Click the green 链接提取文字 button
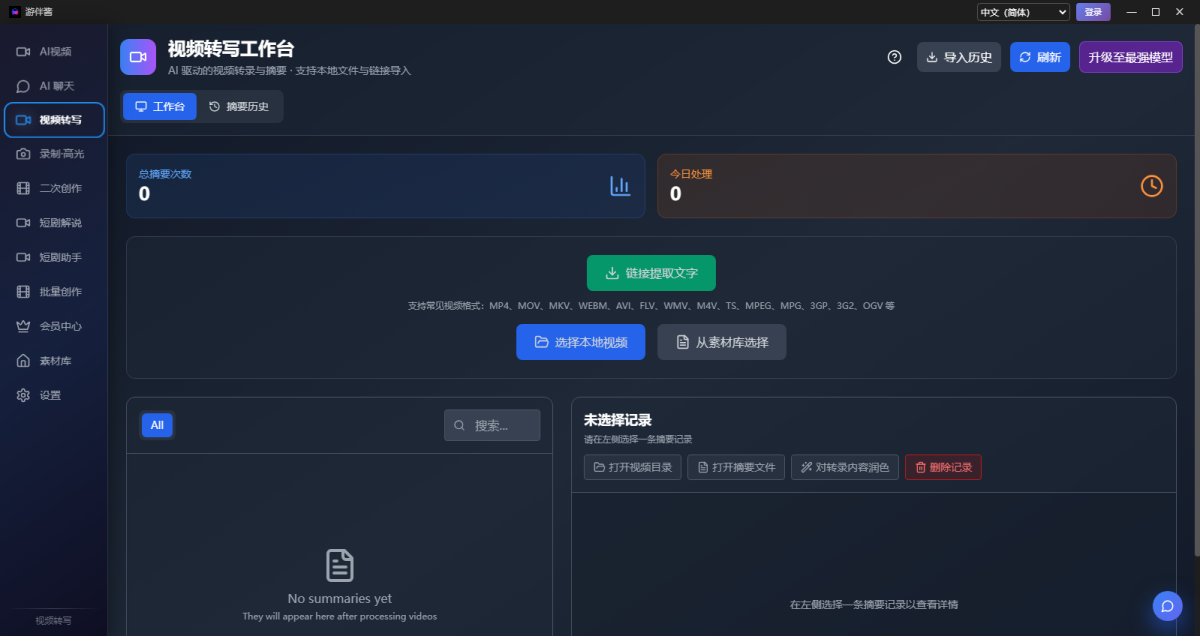The width and height of the screenshot is (1200, 636). coord(651,273)
